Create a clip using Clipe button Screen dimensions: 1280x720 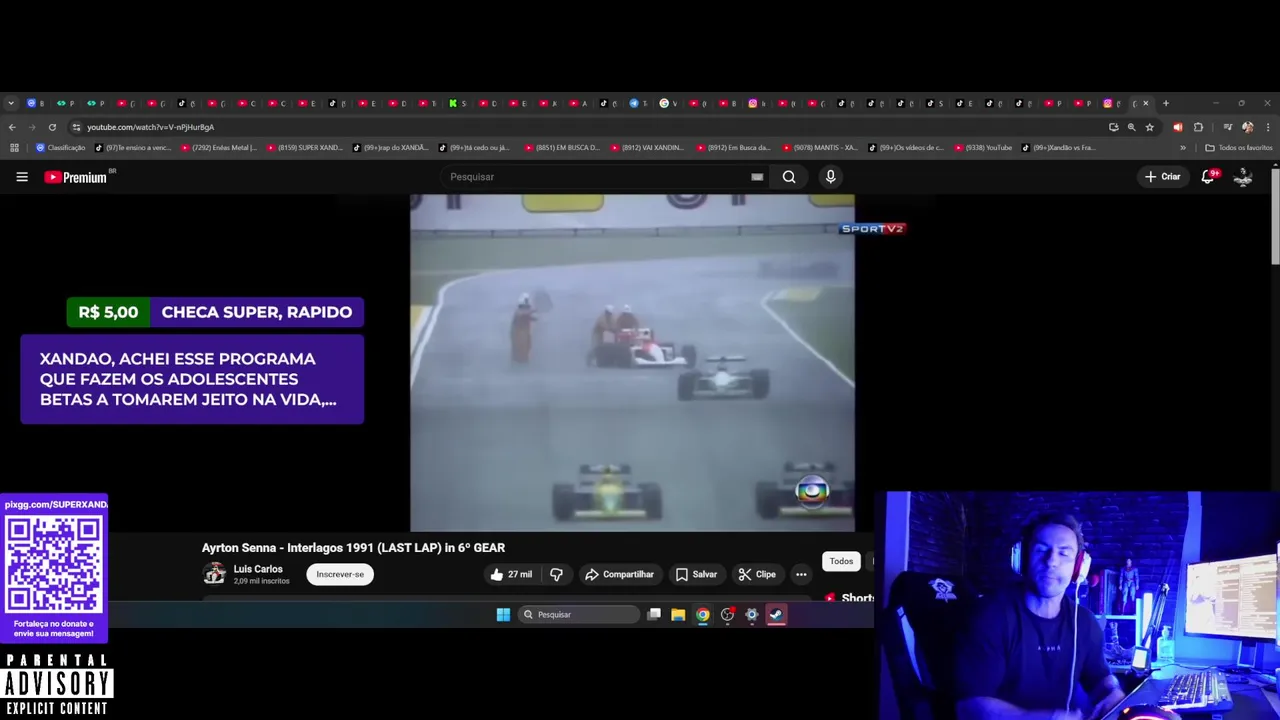coord(757,574)
